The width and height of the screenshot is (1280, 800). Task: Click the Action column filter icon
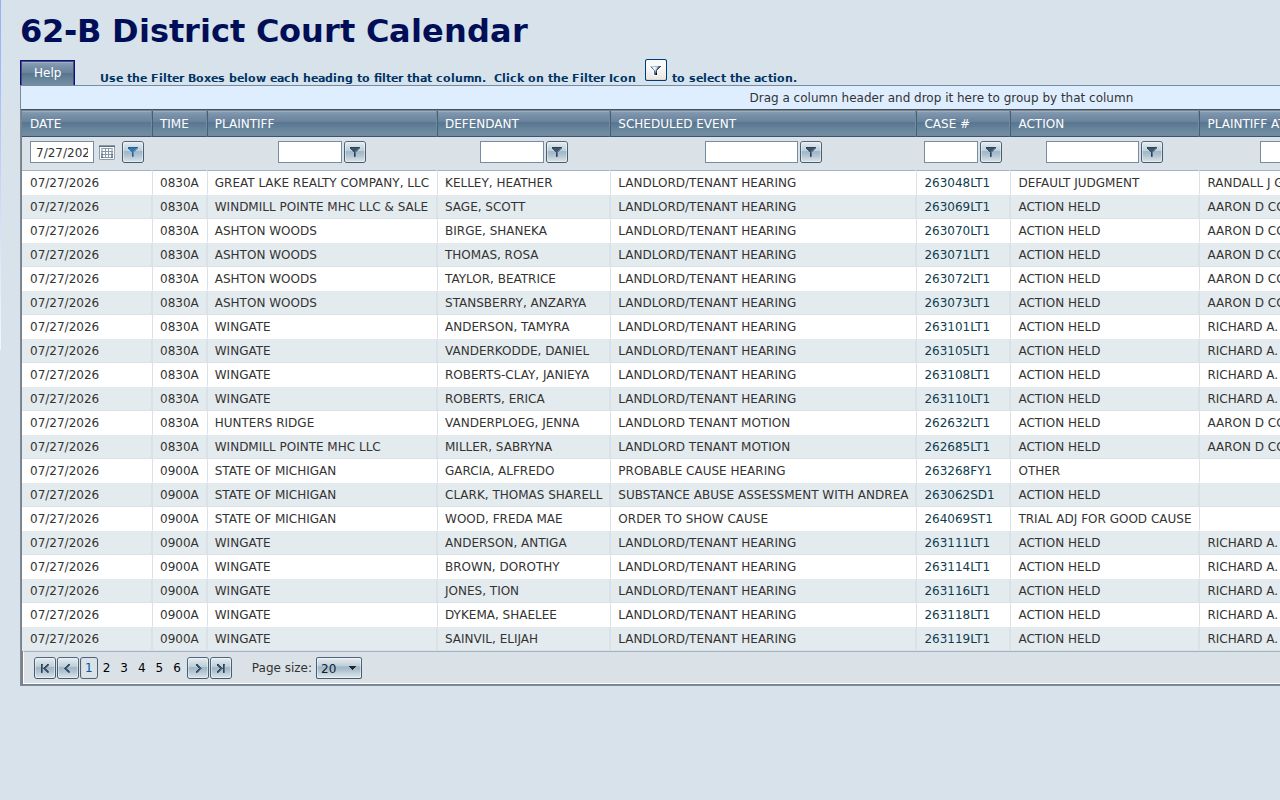[1152, 152]
